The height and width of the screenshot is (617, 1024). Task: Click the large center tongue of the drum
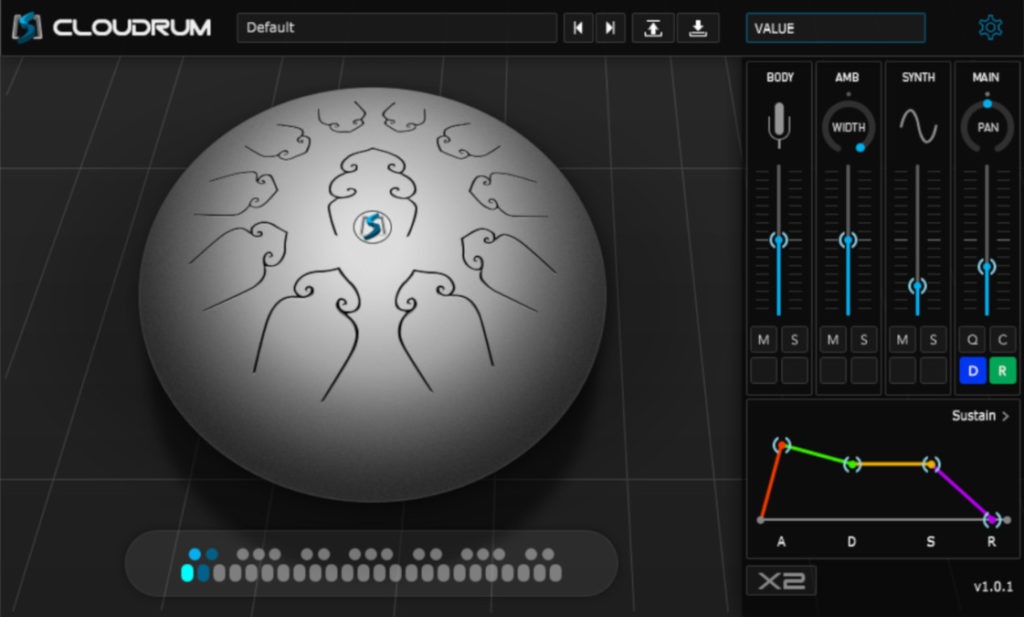(x=372, y=193)
